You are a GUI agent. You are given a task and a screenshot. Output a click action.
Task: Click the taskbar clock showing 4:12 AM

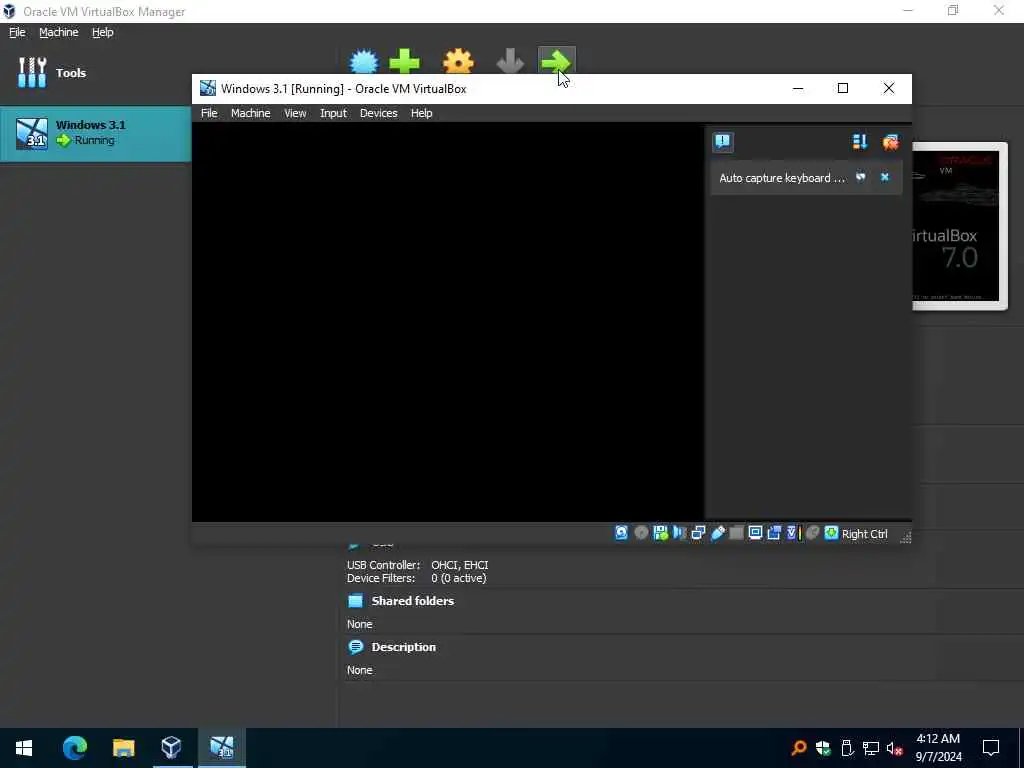click(938, 748)
